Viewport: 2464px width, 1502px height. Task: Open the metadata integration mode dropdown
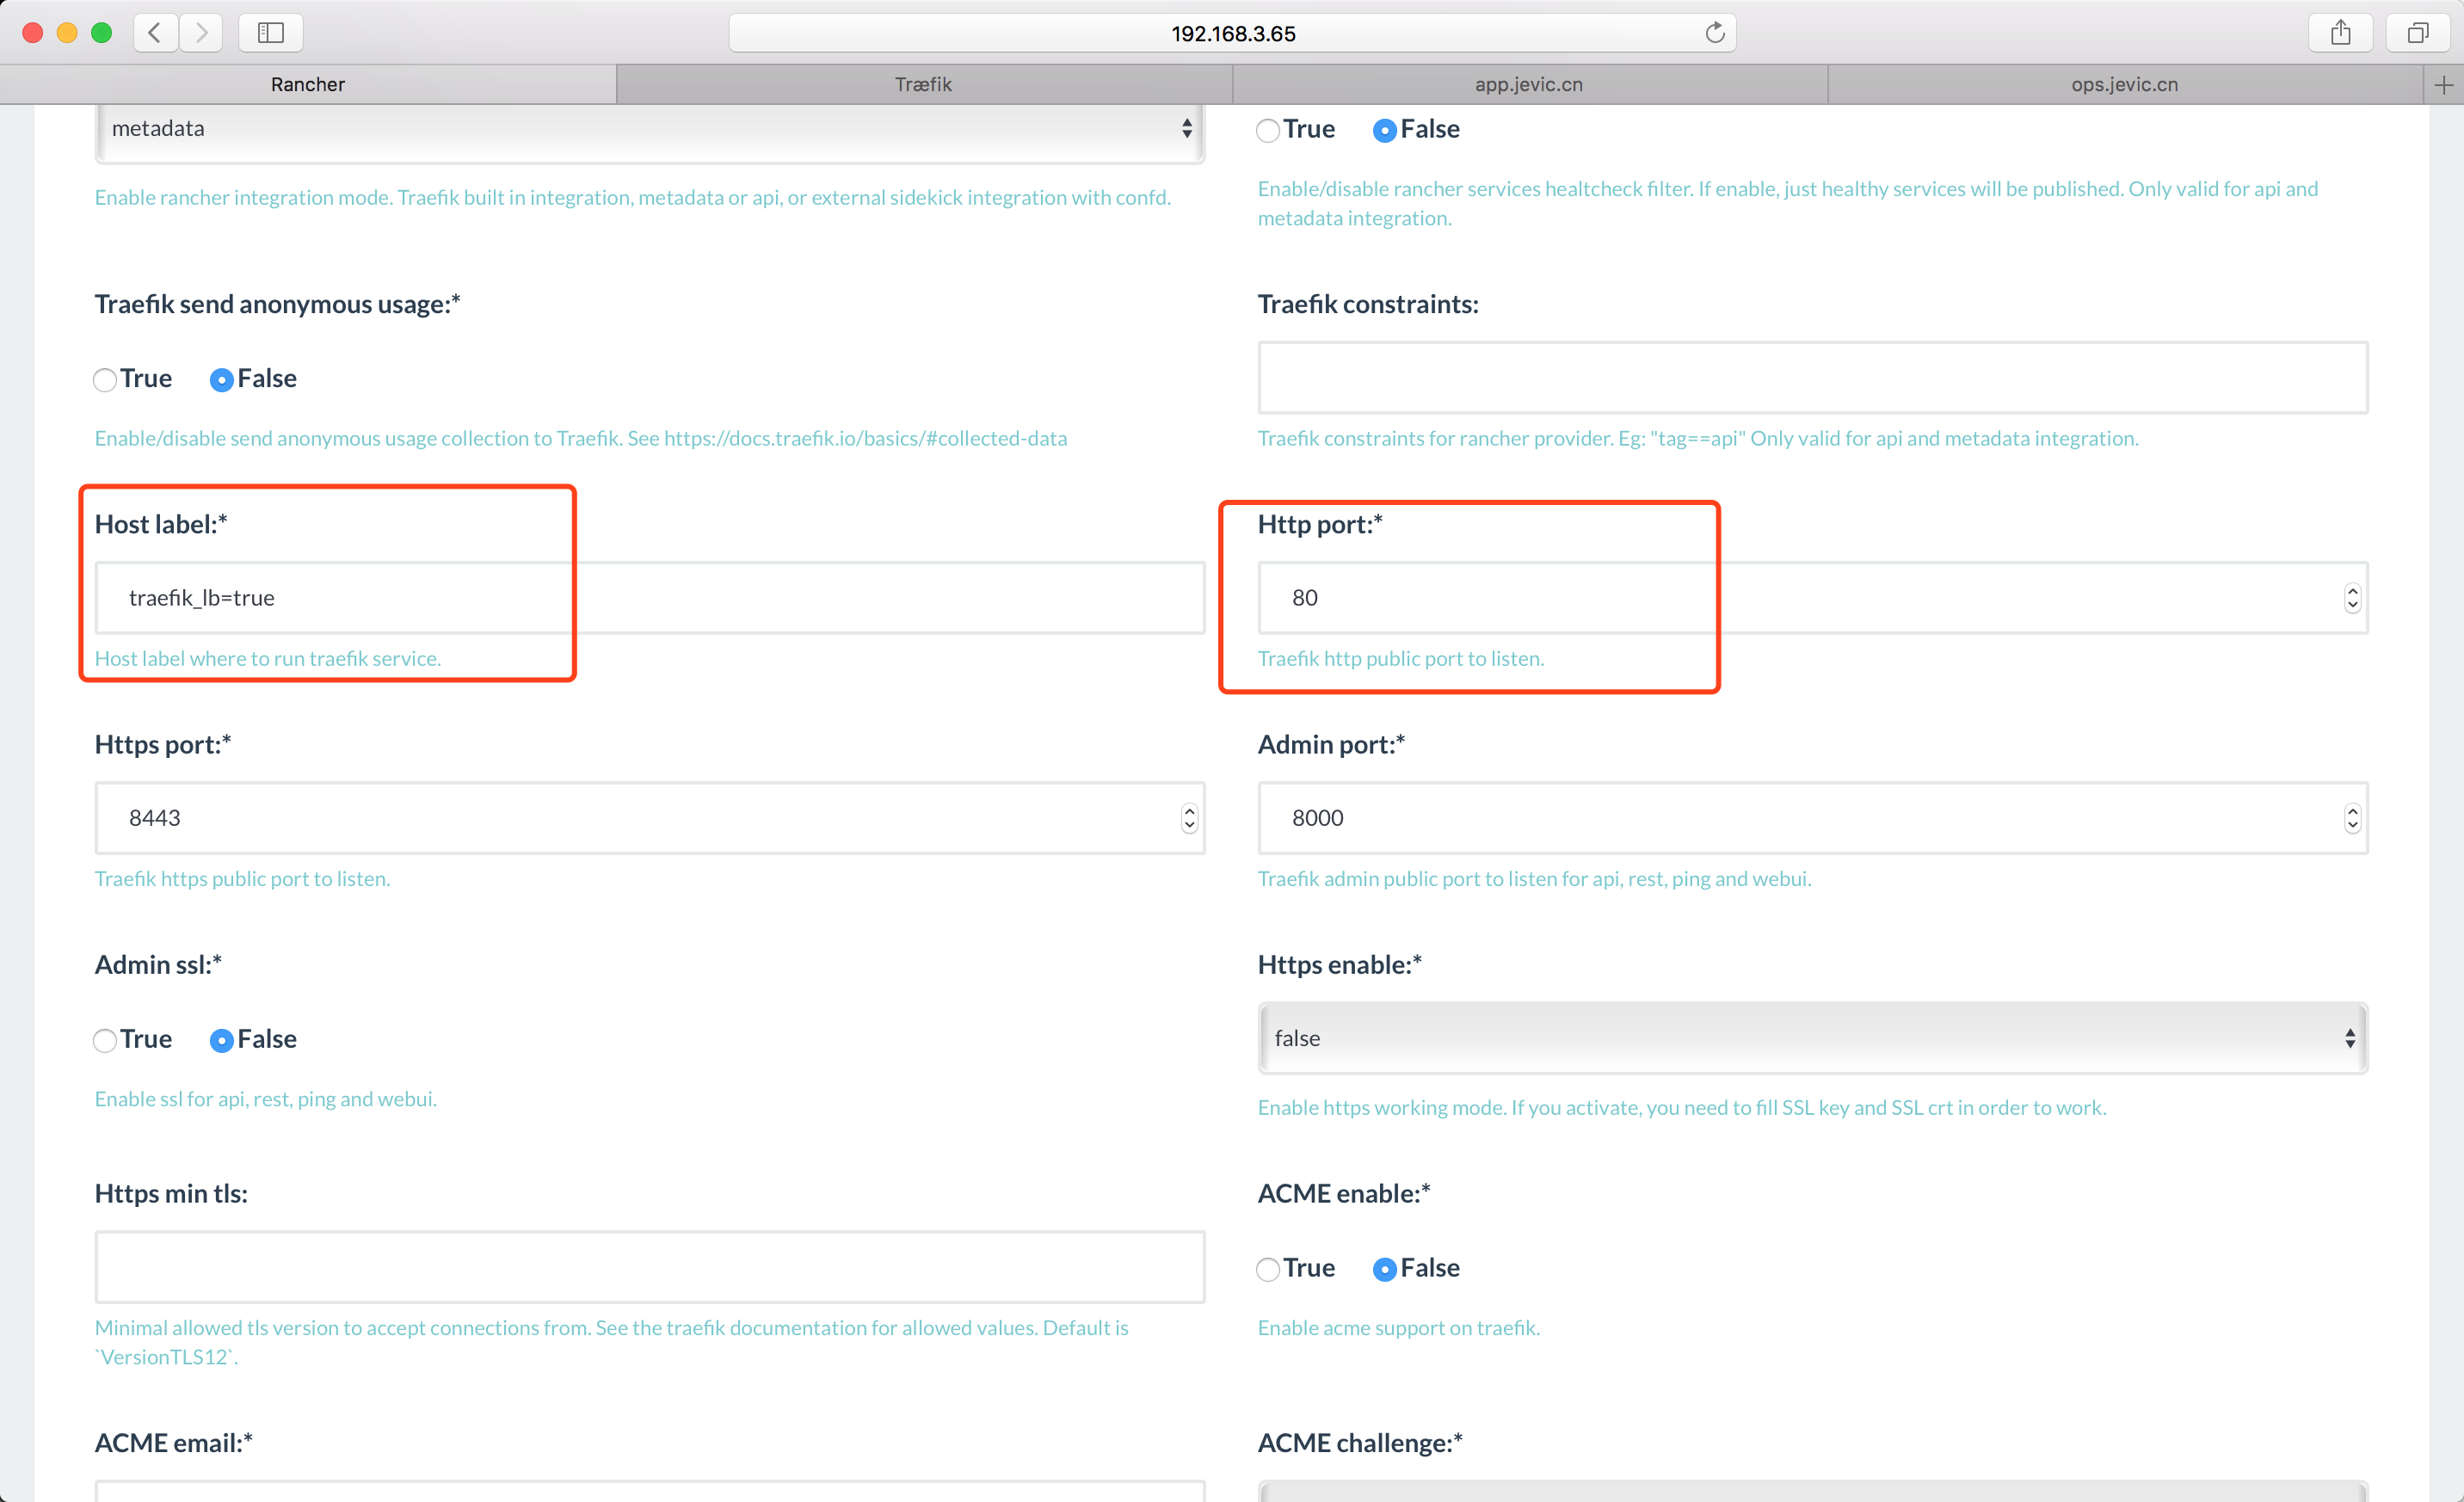pyautogui.click(x=650, y=129)
